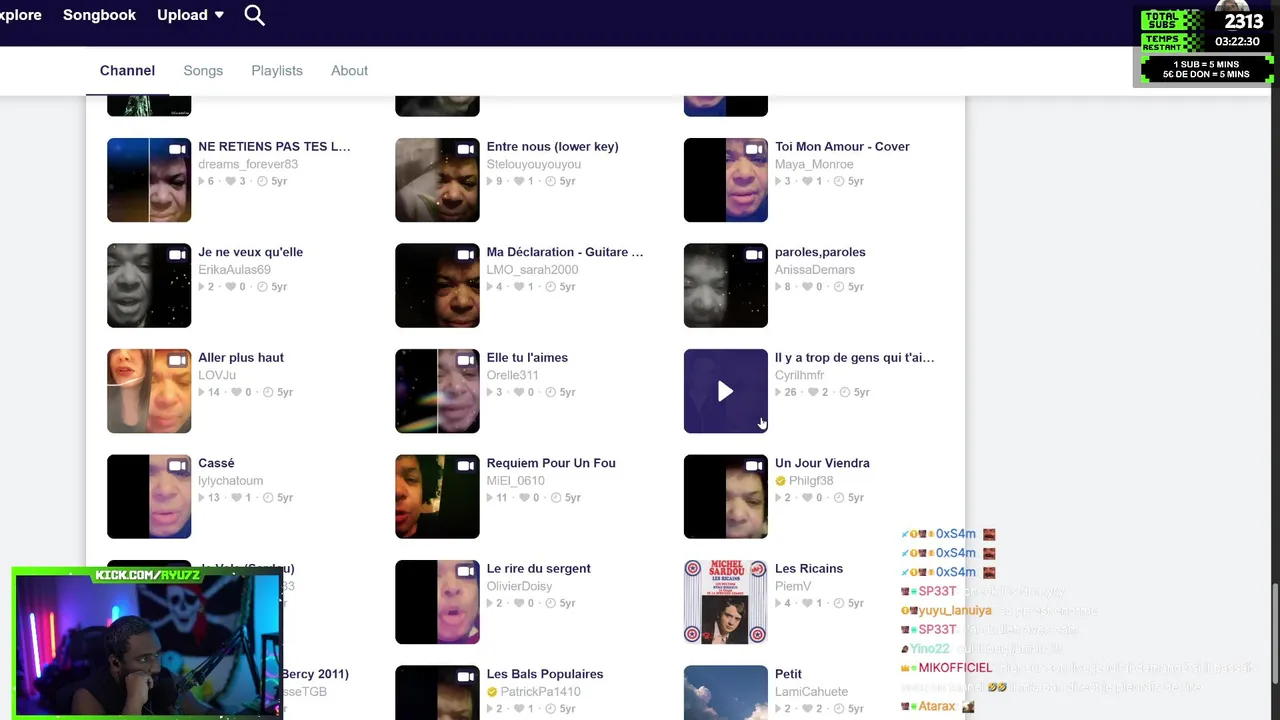
Task: Open 'Elle tu l'aimes' song title
Action: click(x=527, y=357)
